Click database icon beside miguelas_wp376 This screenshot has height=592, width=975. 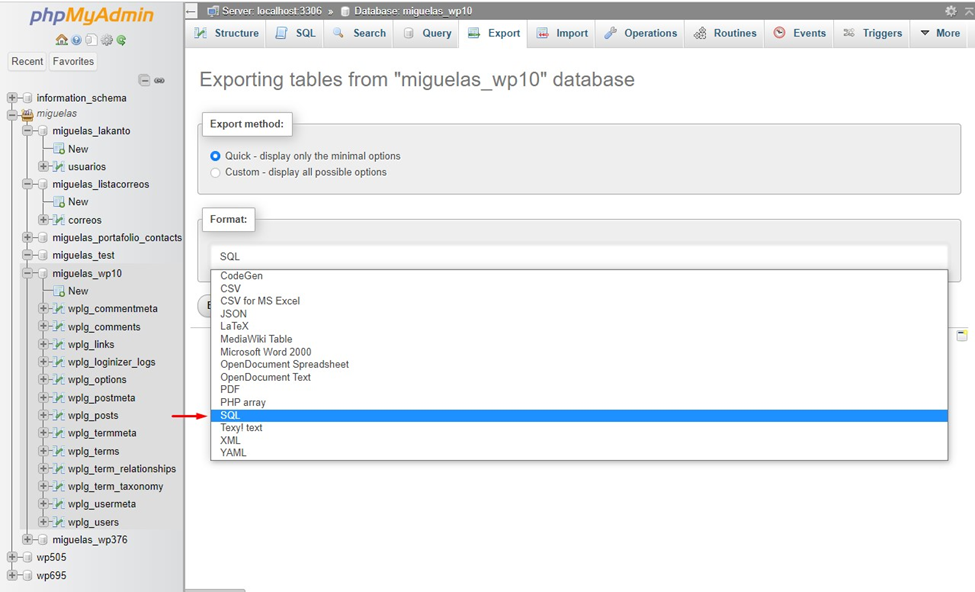pos(43,539)
